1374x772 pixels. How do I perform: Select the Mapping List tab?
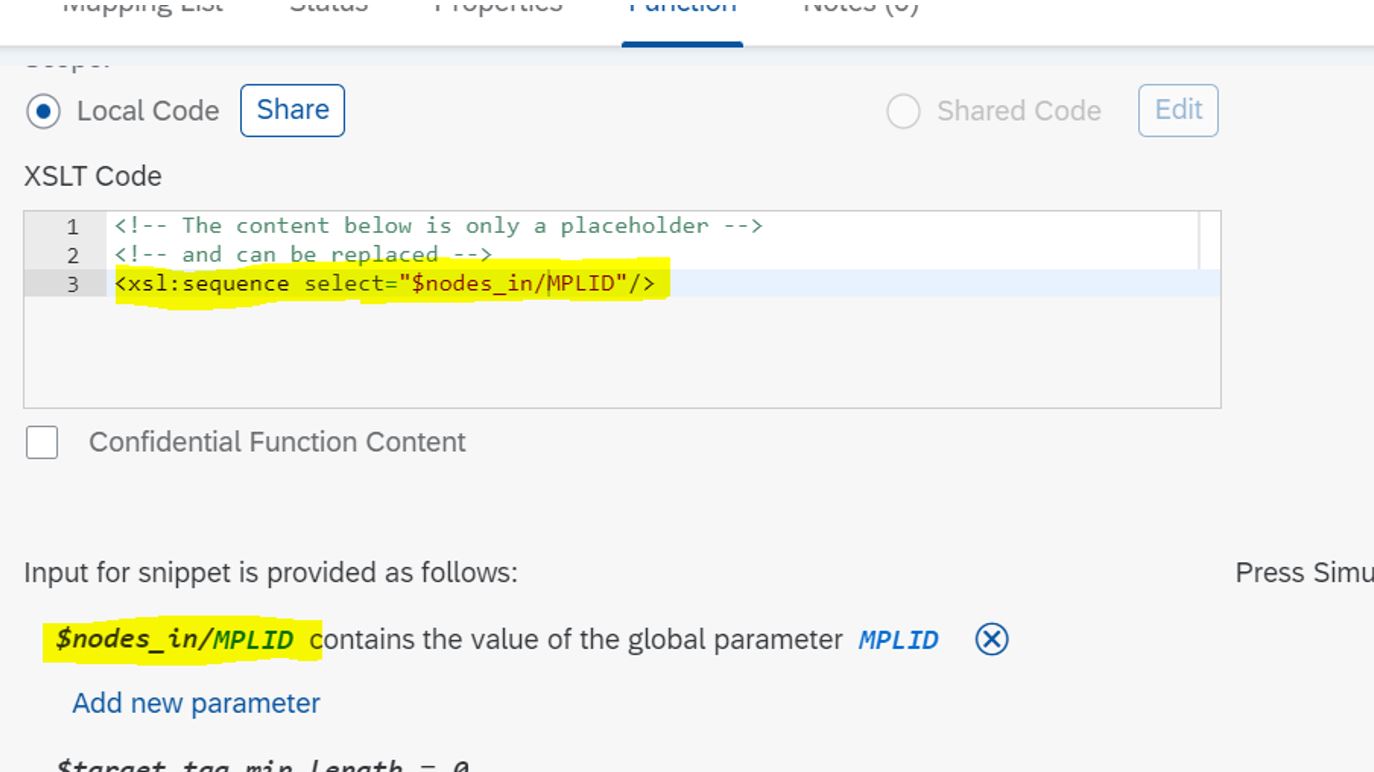tap(144, 8)
